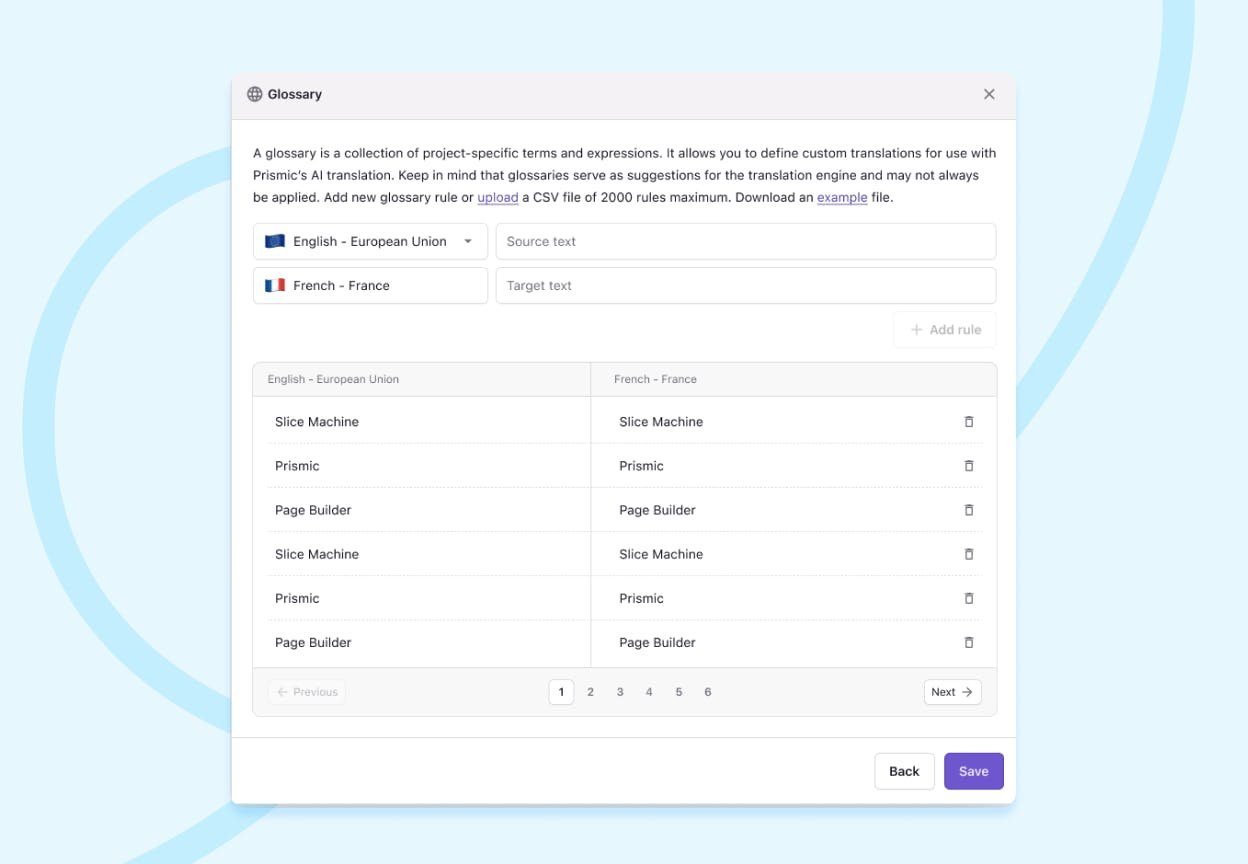
Task: Go to page 2 of glossary rules
Action: tap(590, 692)
